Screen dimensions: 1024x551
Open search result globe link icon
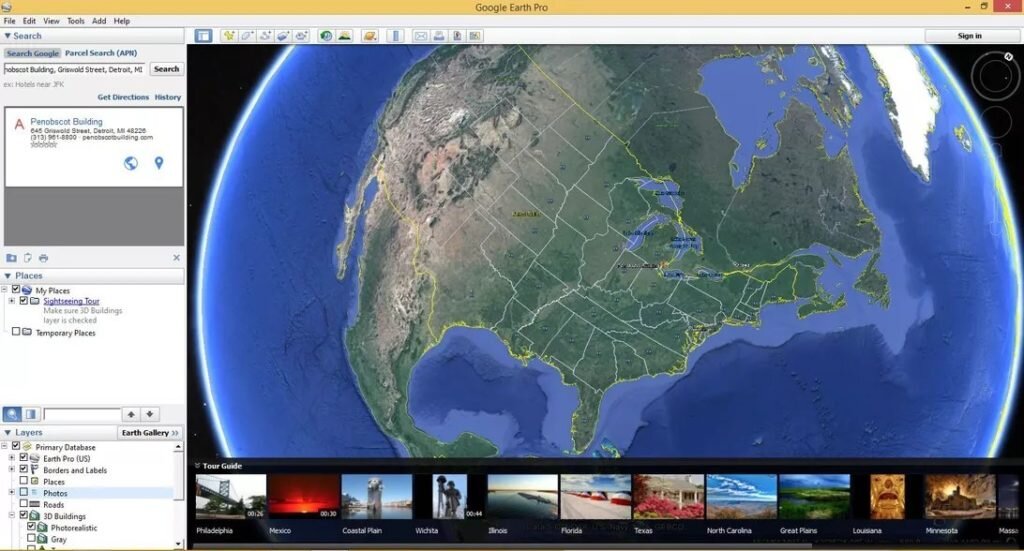tap(131, 163)
